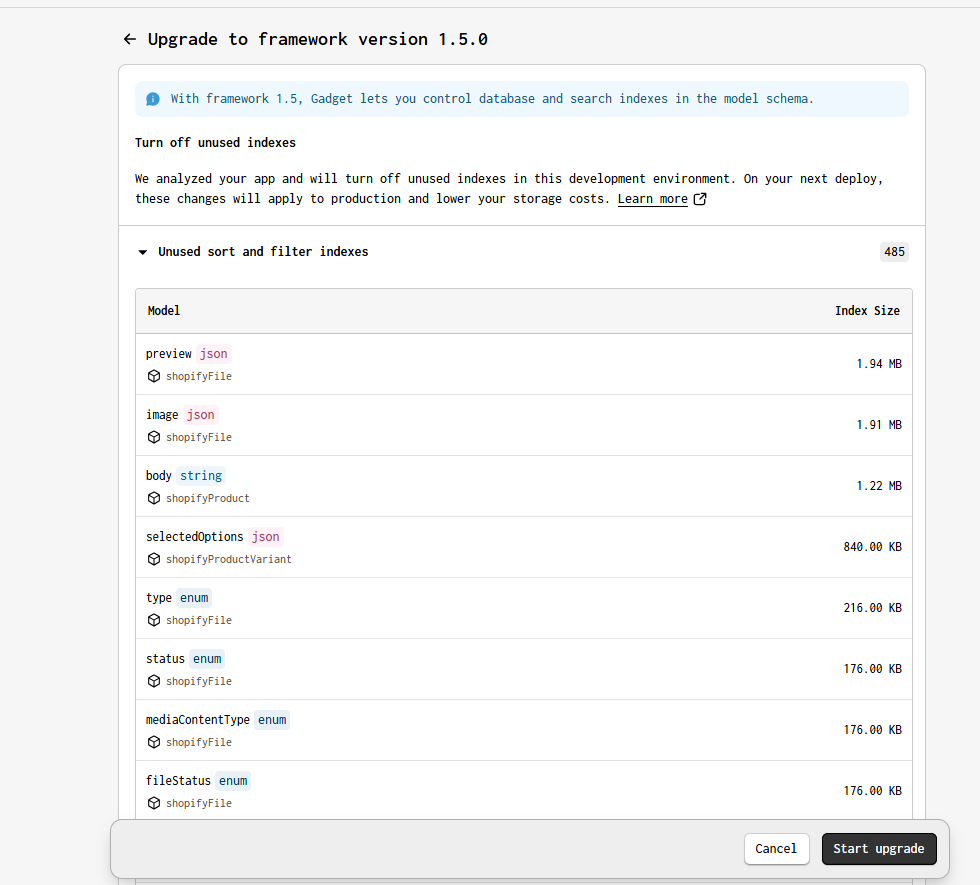Click the shopifyProduct cube icon under body
This screenshot has width=980, height=885.
tap(154, 498)
